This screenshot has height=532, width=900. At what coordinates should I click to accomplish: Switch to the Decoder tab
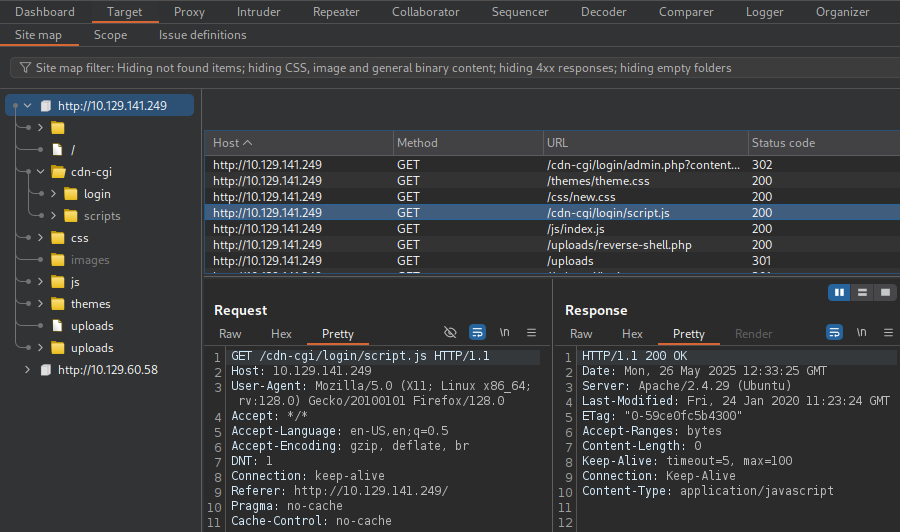pos(603,11)
